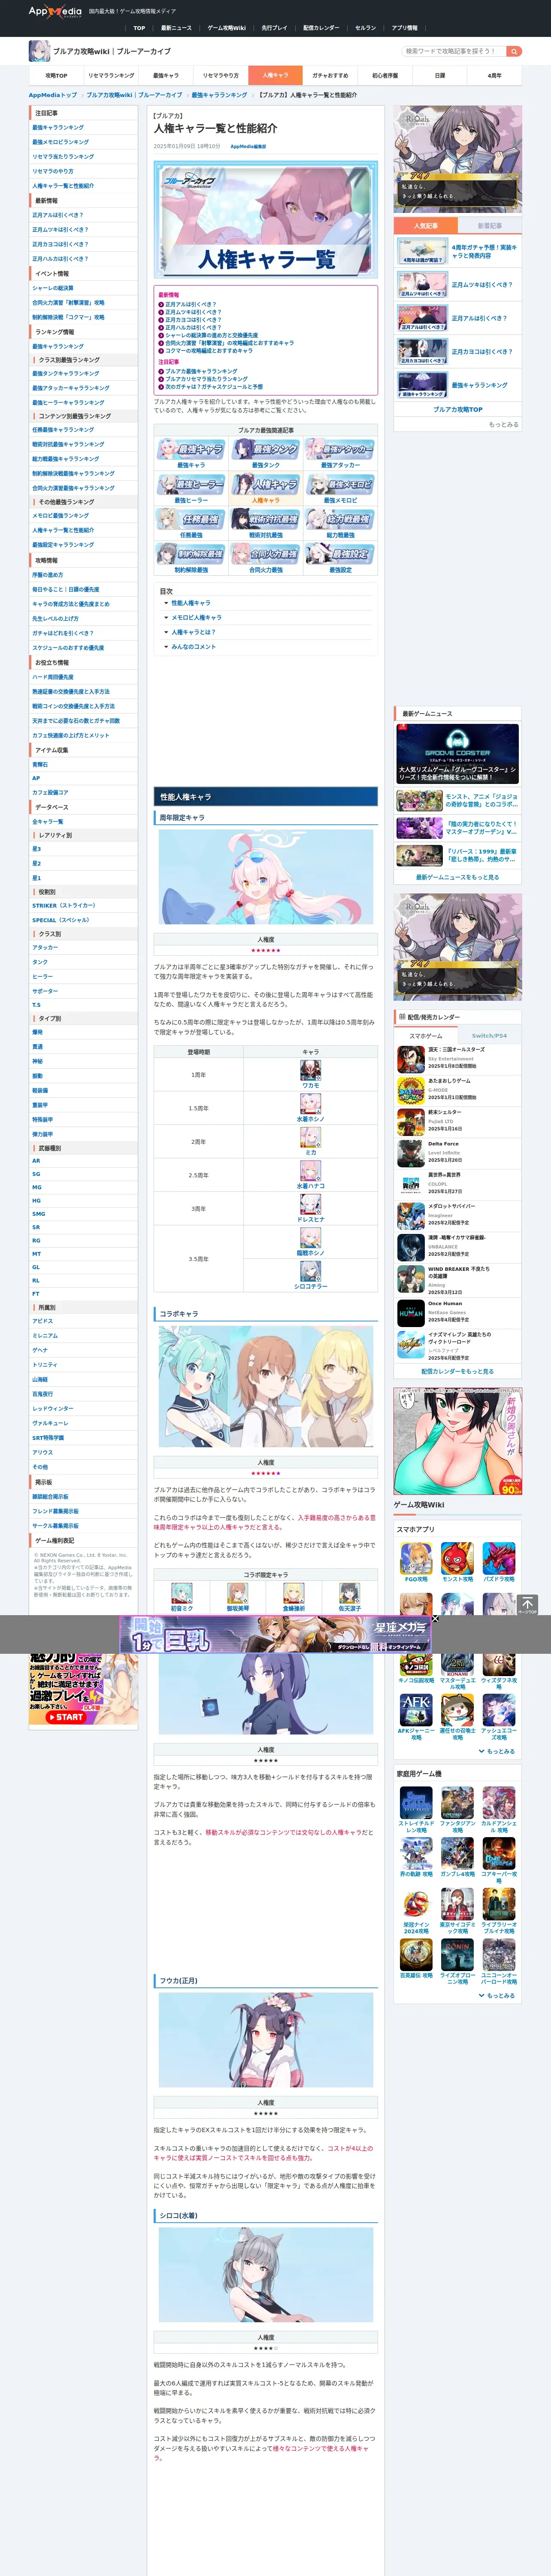
Task: Open the 最強メモロビ banner icon
Action: click(x=340, y=485)
